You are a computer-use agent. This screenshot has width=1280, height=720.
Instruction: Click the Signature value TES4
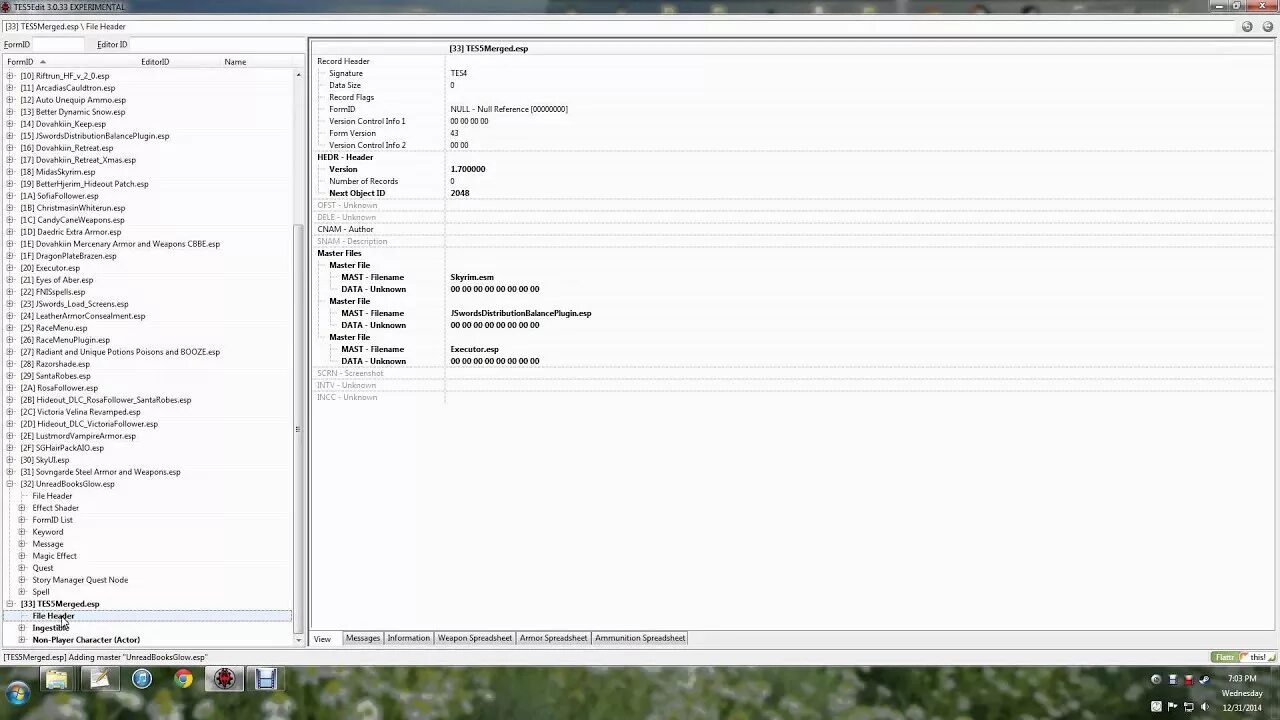click(x=459, y=73)
